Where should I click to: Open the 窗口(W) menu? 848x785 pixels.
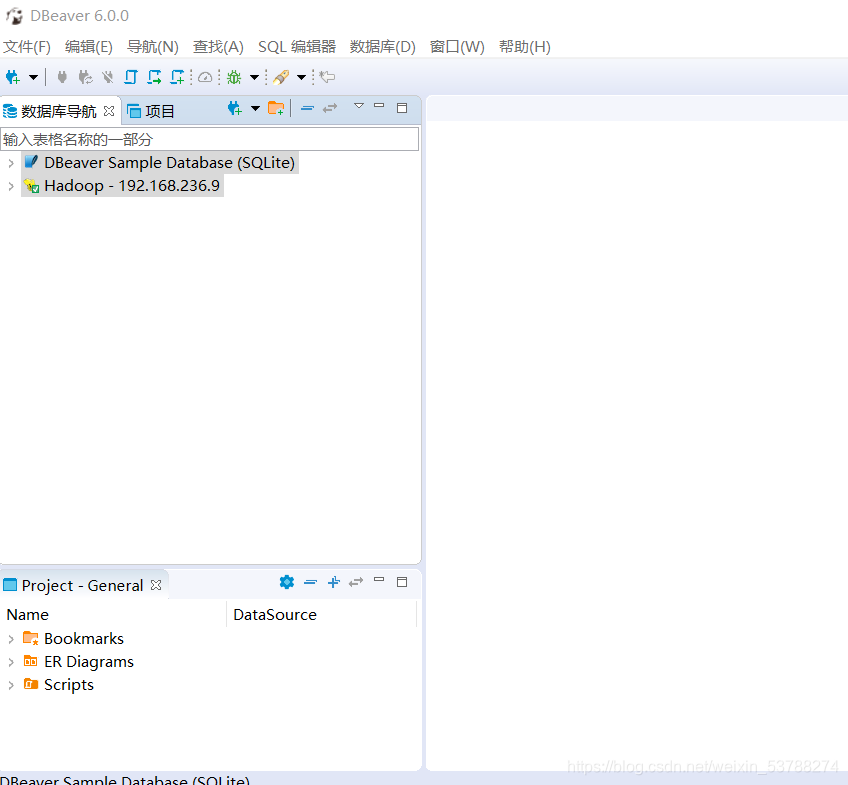(457, 47)
